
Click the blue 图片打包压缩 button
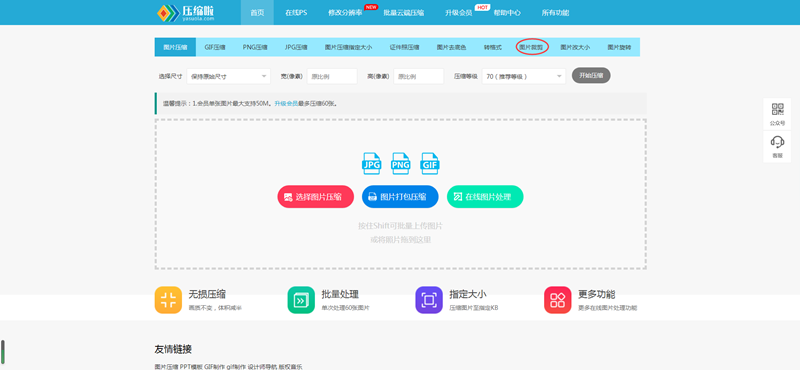point(401,196)
